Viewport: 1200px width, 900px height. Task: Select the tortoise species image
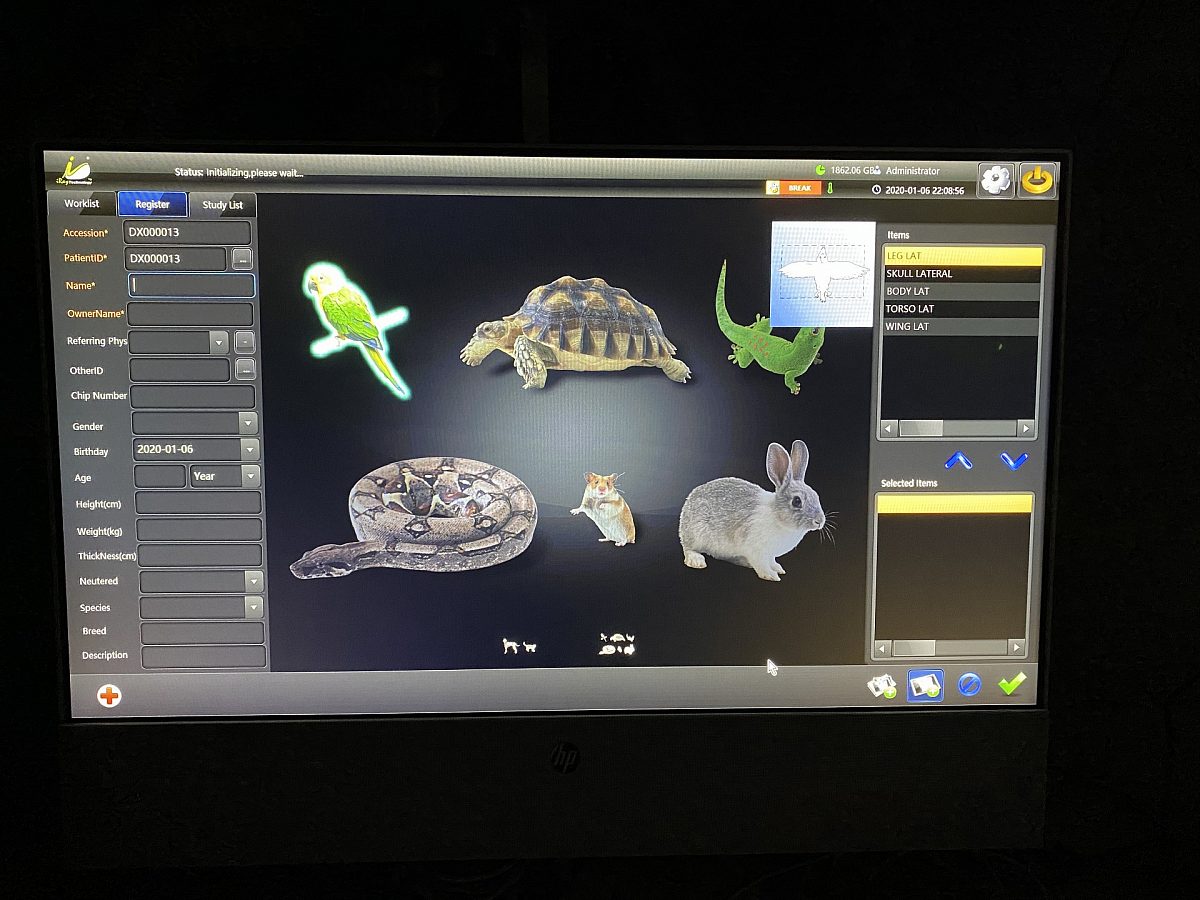[576, 333]
